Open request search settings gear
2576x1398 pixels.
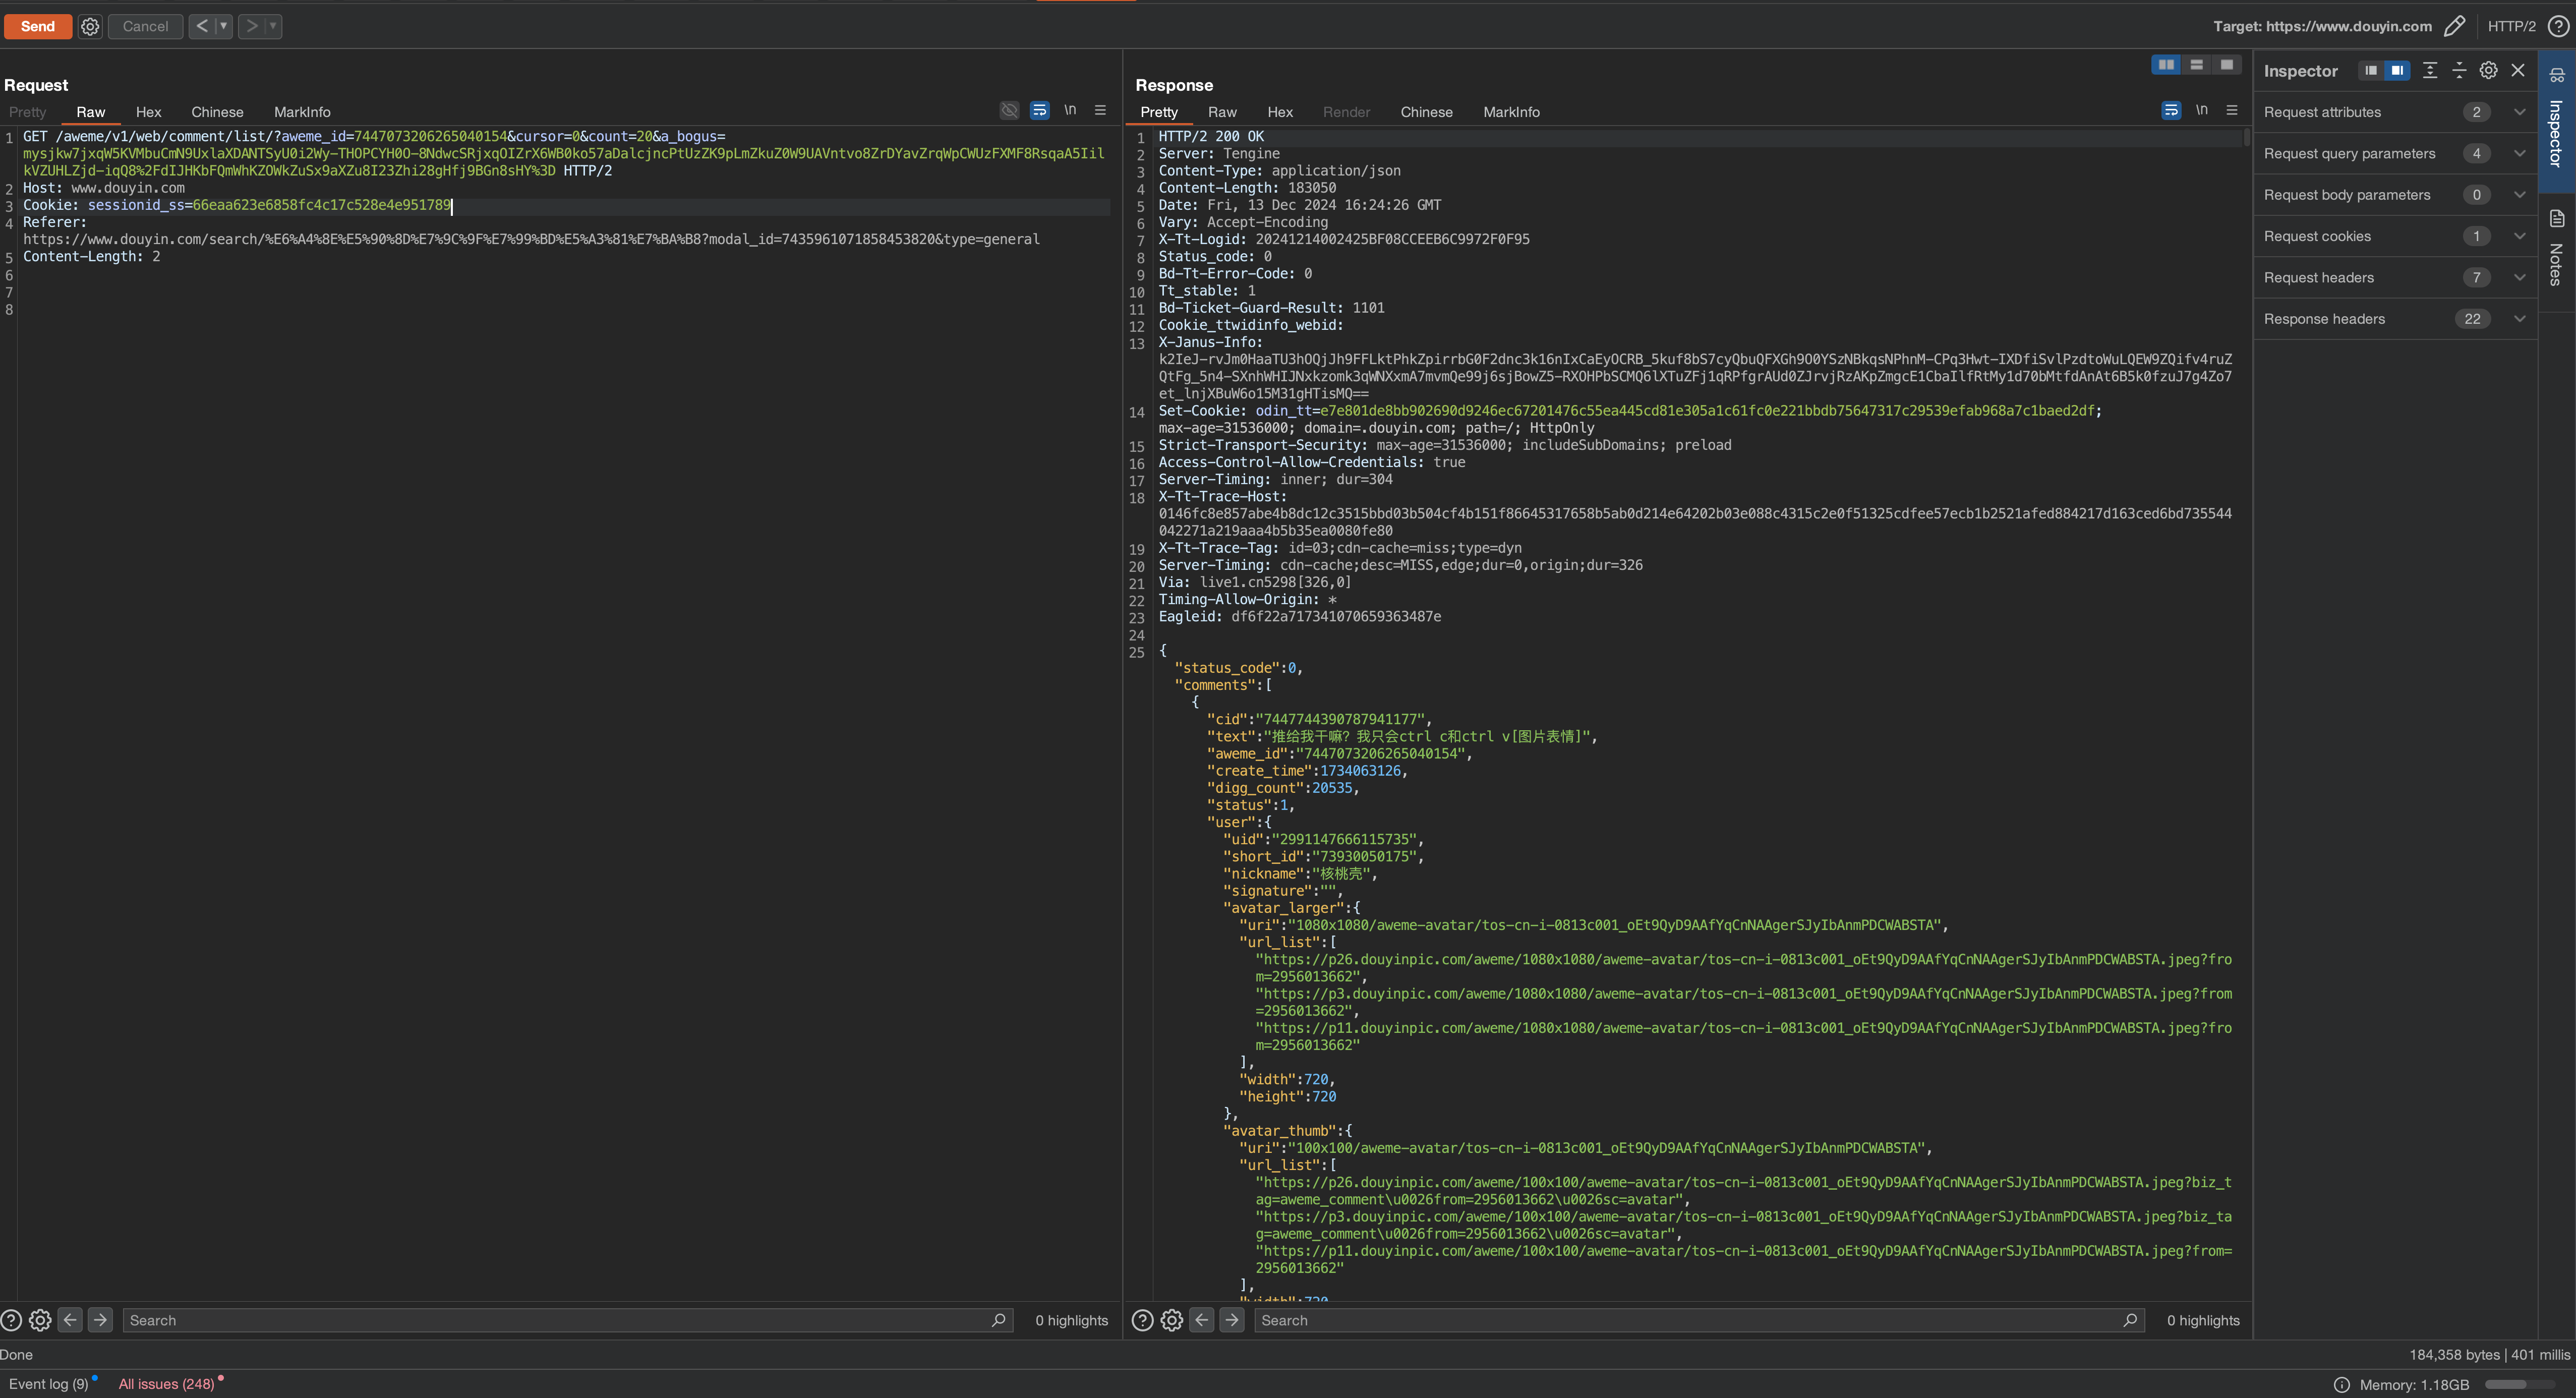pos(40,1320)
